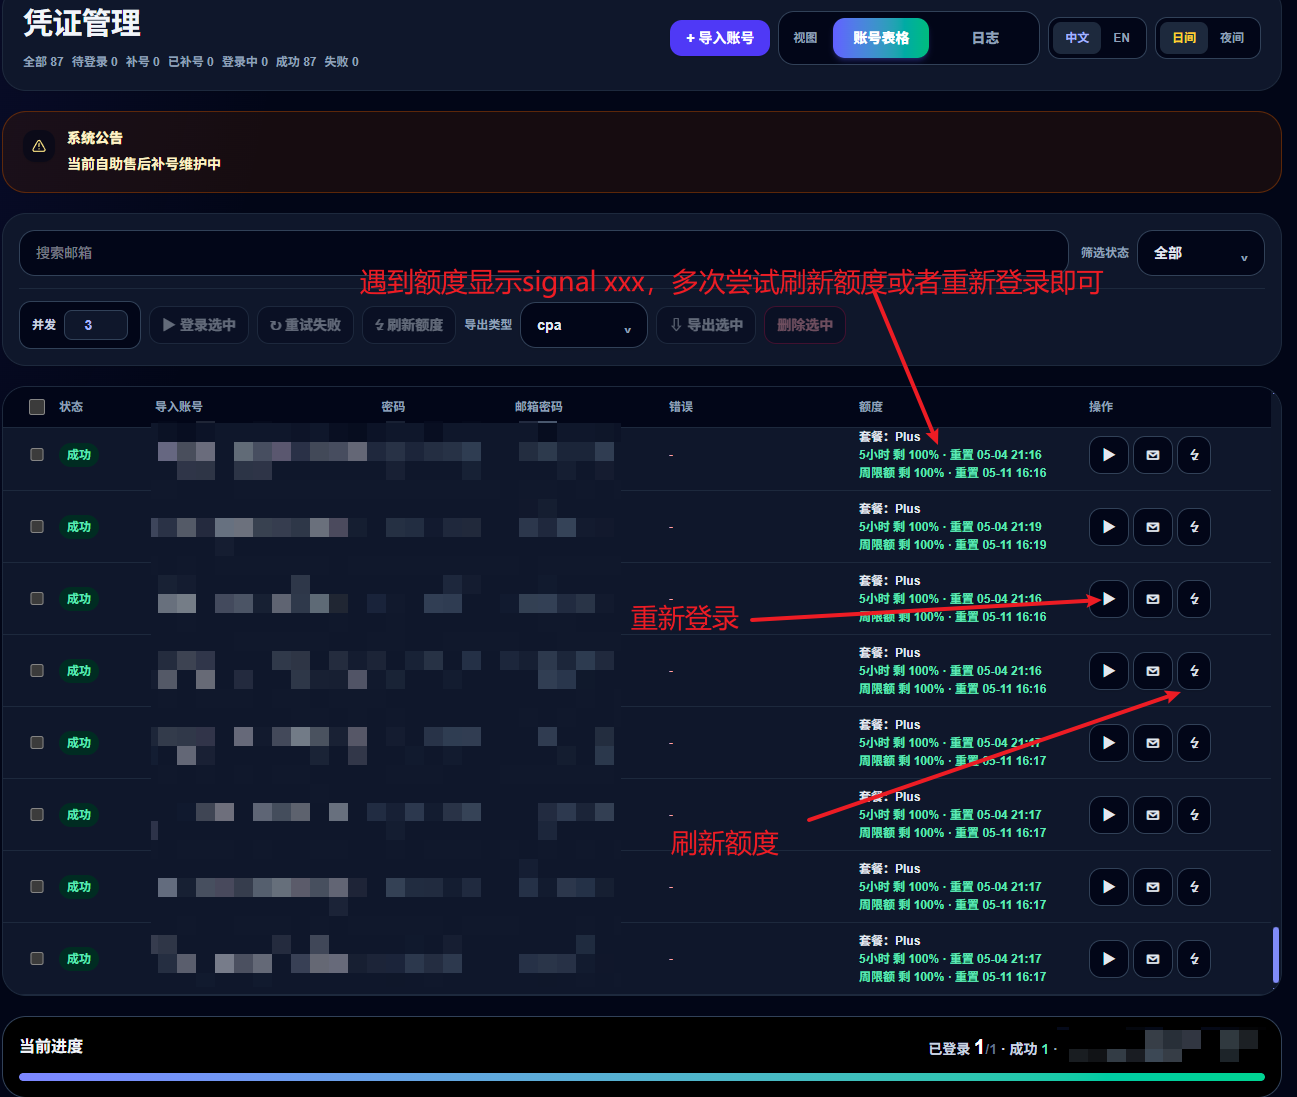Switch to the 日志 tab
Image resolution: width=1297 pixels, height=1097 pixels.
(x=985, y=38)
